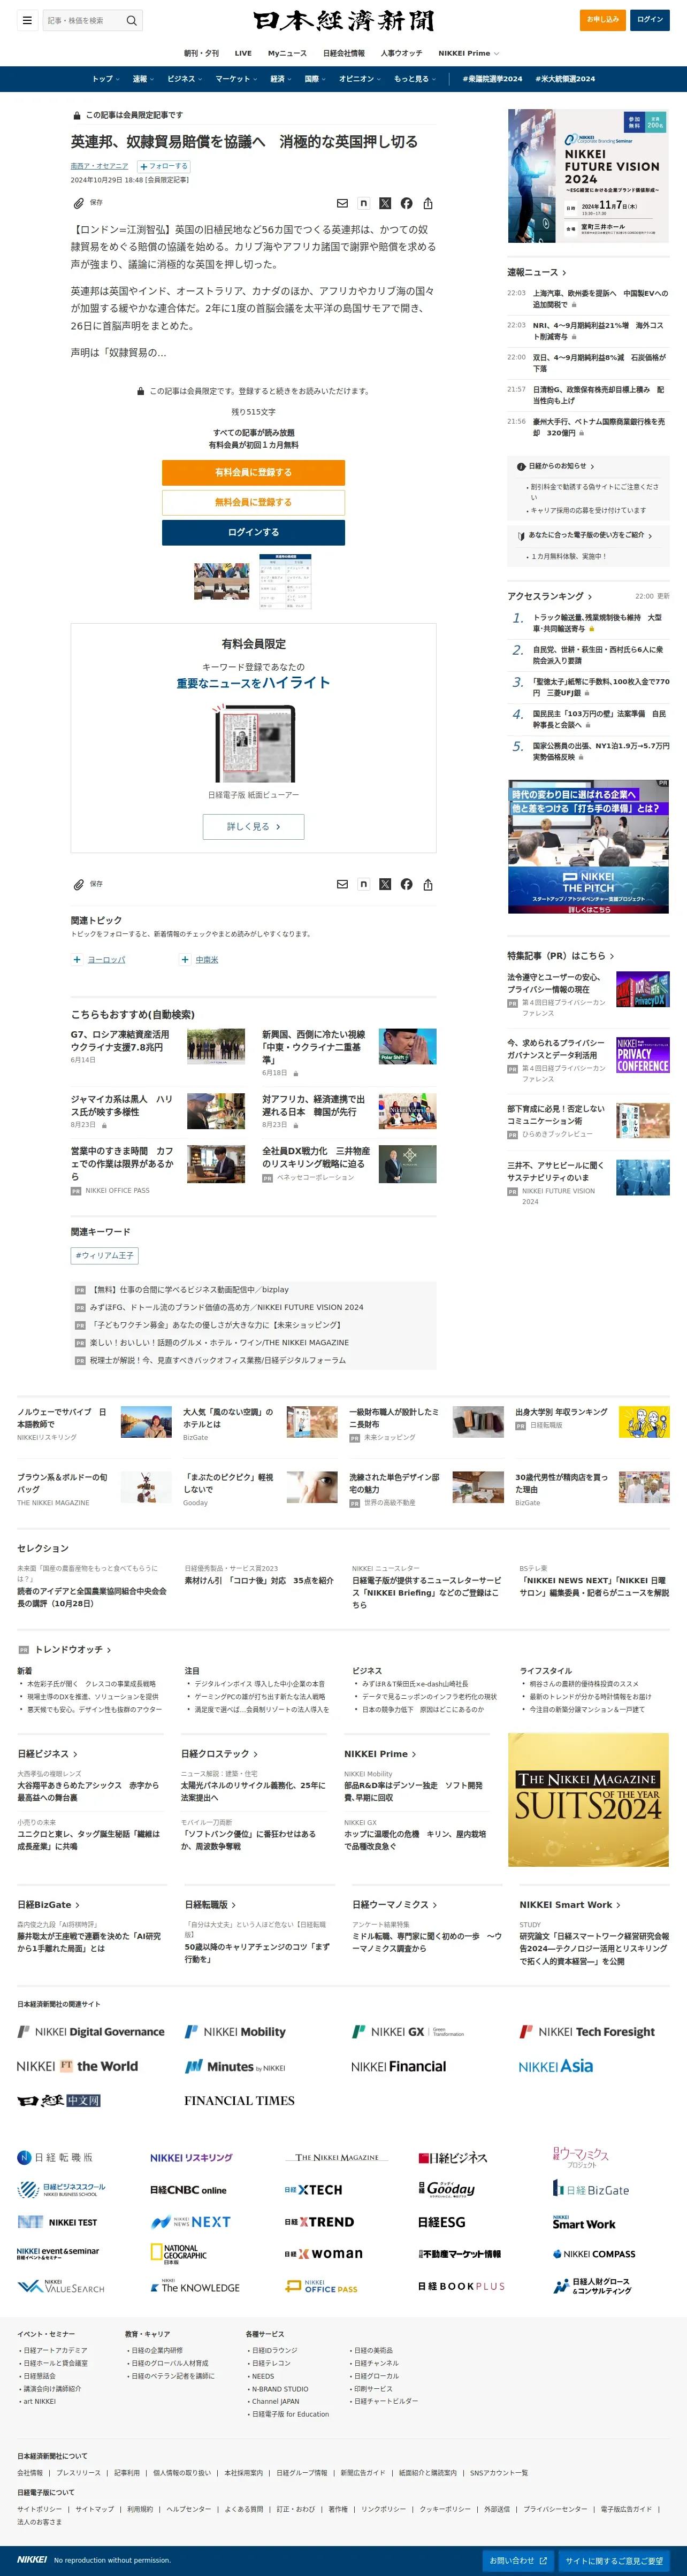
Task: Open the 日経ESG logo link
Action: (x=441, y=2221)
